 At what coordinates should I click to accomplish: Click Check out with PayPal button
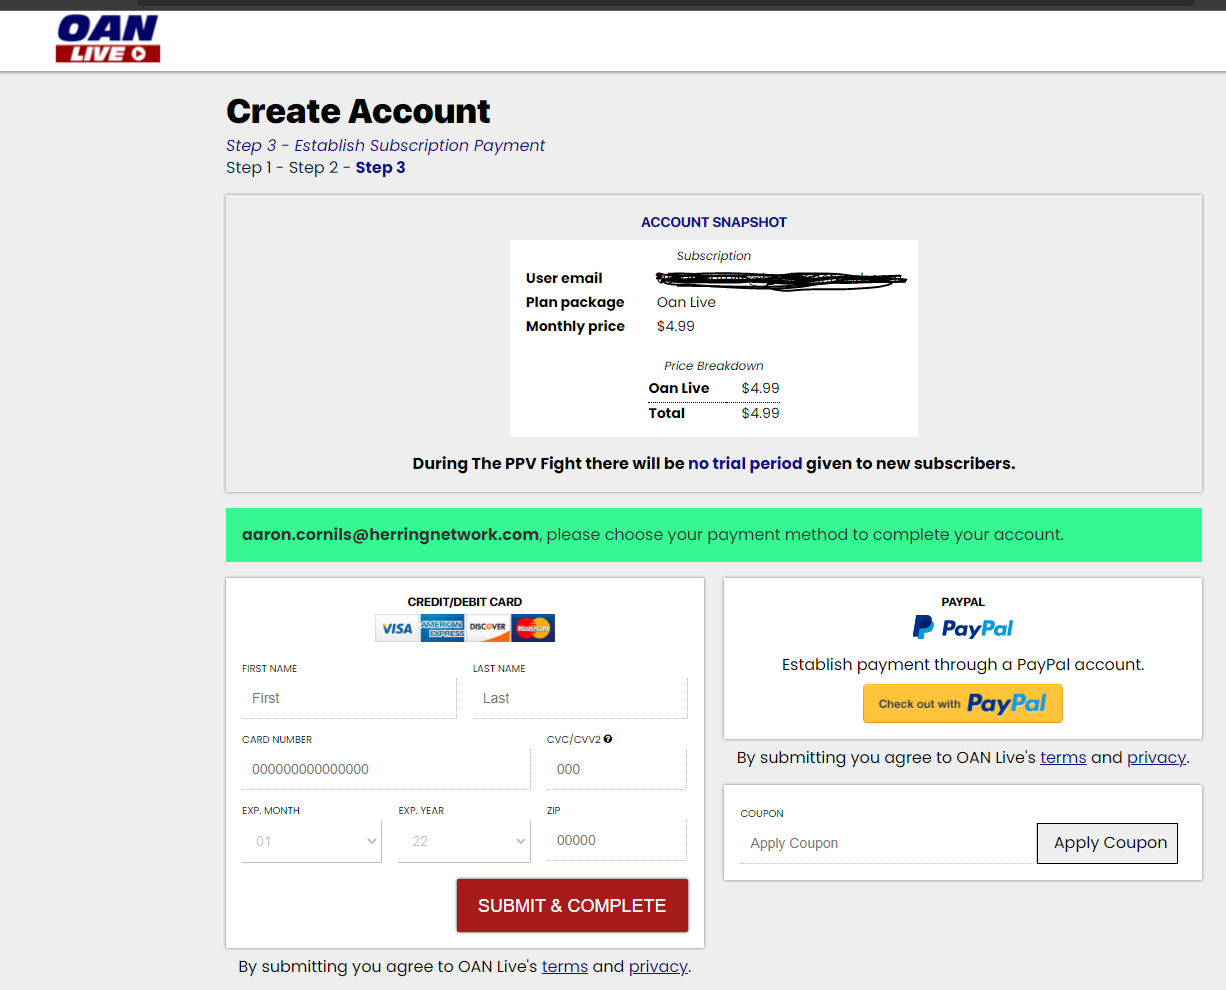(x=963, y=703)
